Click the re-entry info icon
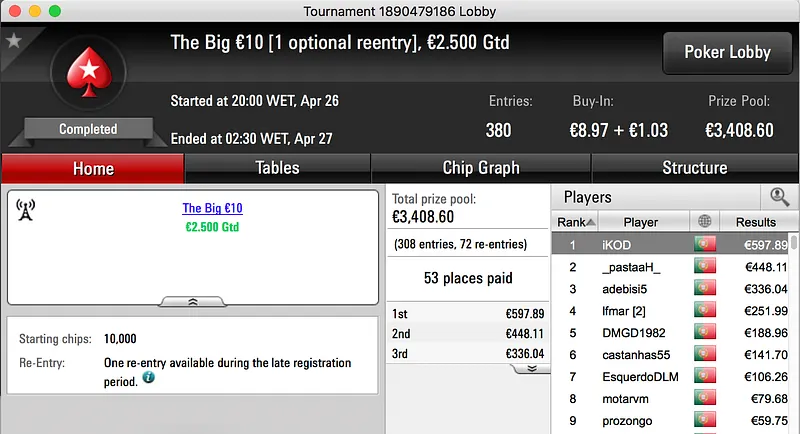This screenshot has width=800, height=434. (149, 379)
